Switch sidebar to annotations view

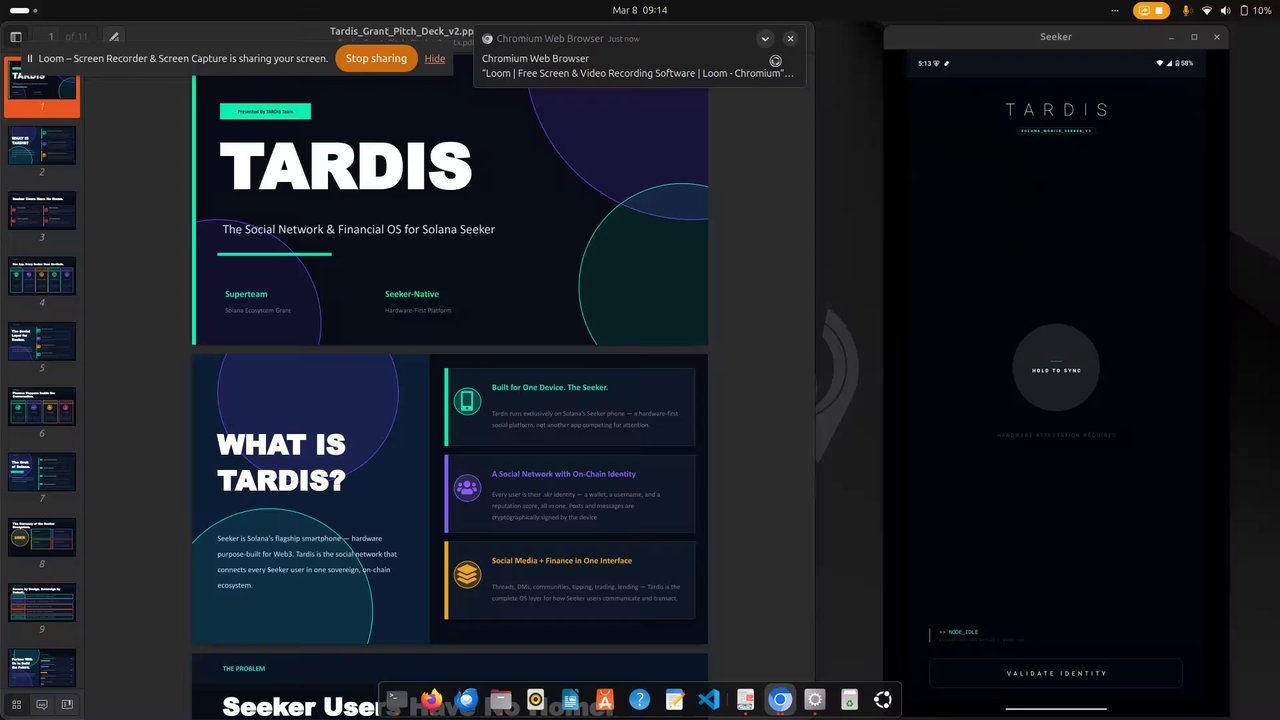click(42, 704)
